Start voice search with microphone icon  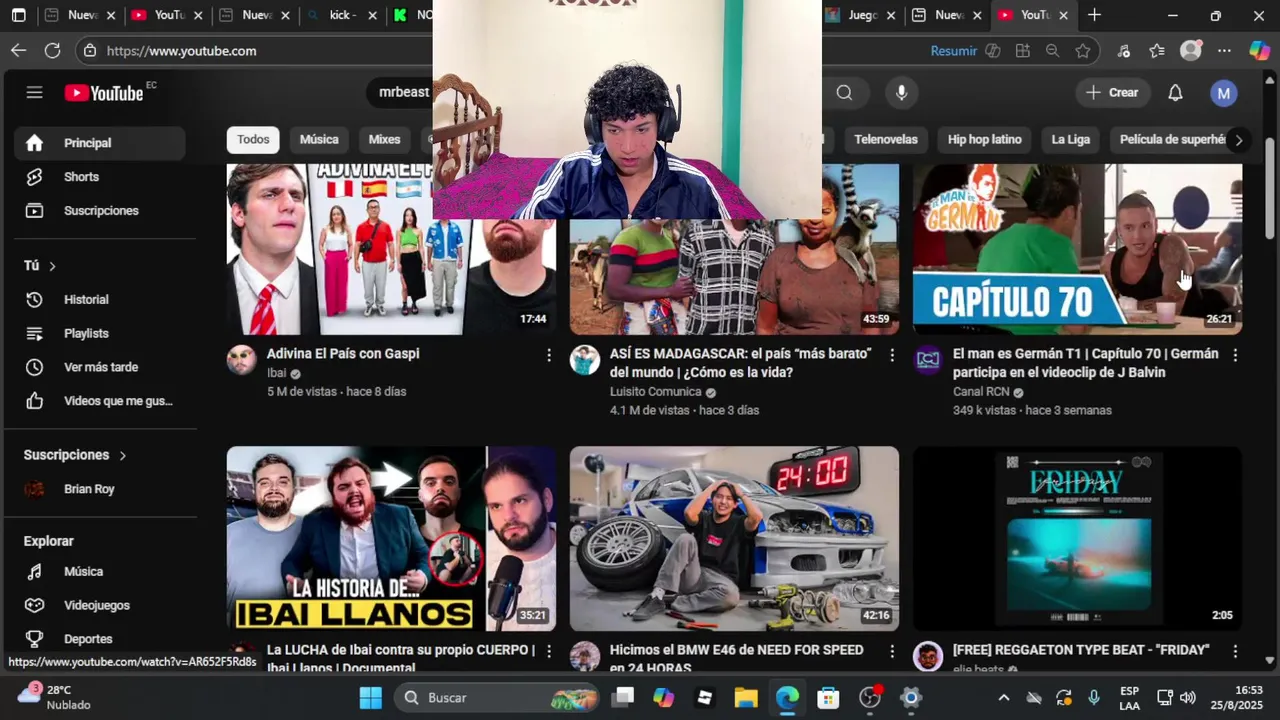click(901, 93)
